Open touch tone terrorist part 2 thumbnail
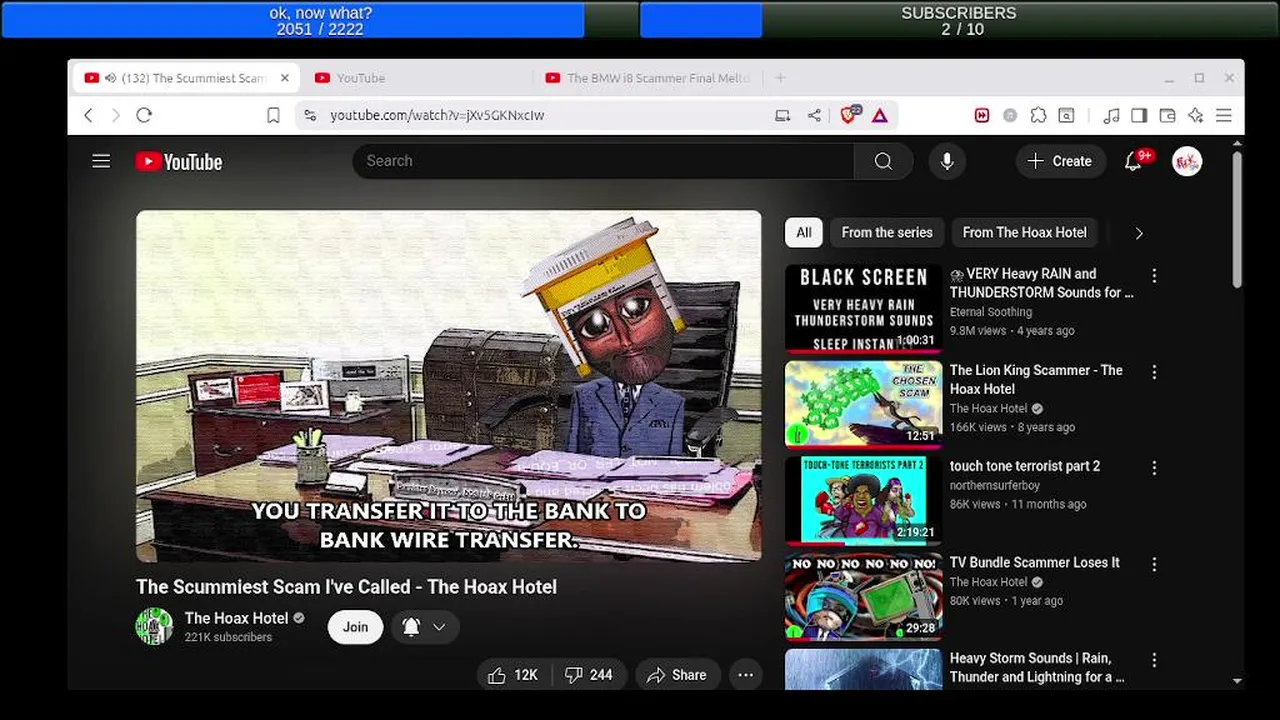Image resolution: width=1280 pixels, height=720 pixels. coord(863,500)
